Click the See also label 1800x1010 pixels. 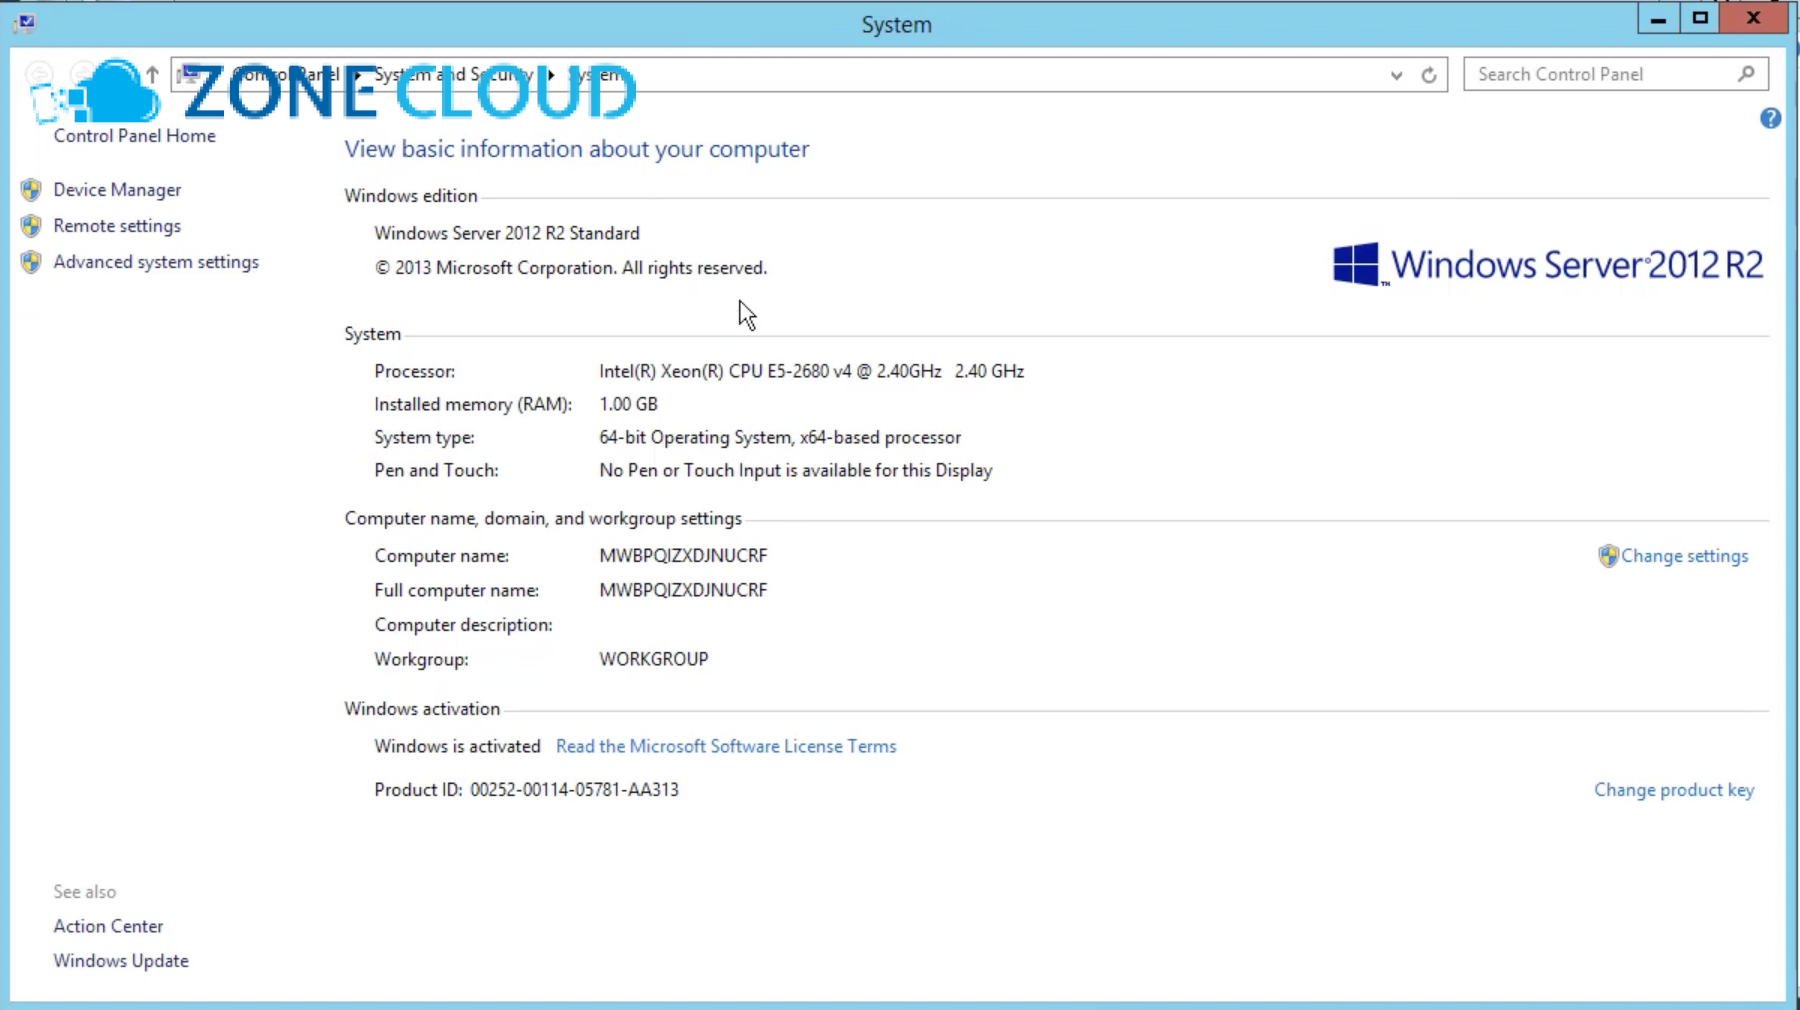tap(84, 892)
